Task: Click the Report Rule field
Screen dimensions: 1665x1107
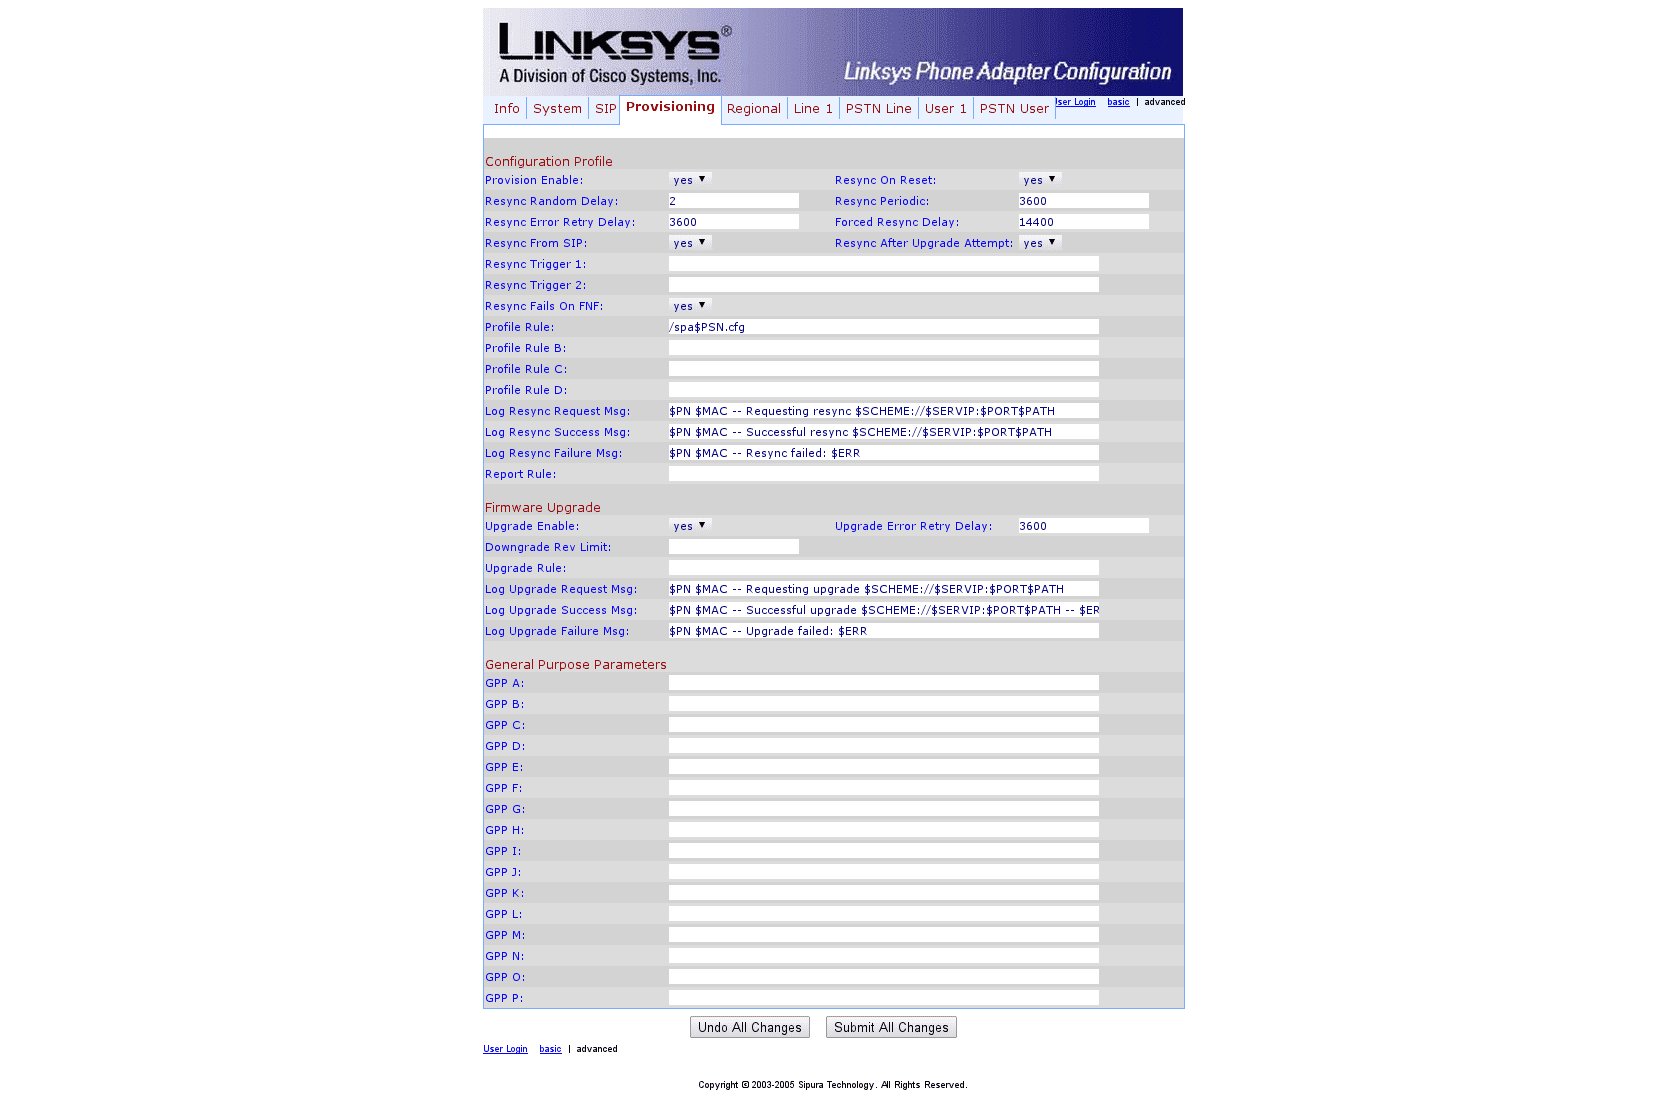Action: (x=884, y=474)
